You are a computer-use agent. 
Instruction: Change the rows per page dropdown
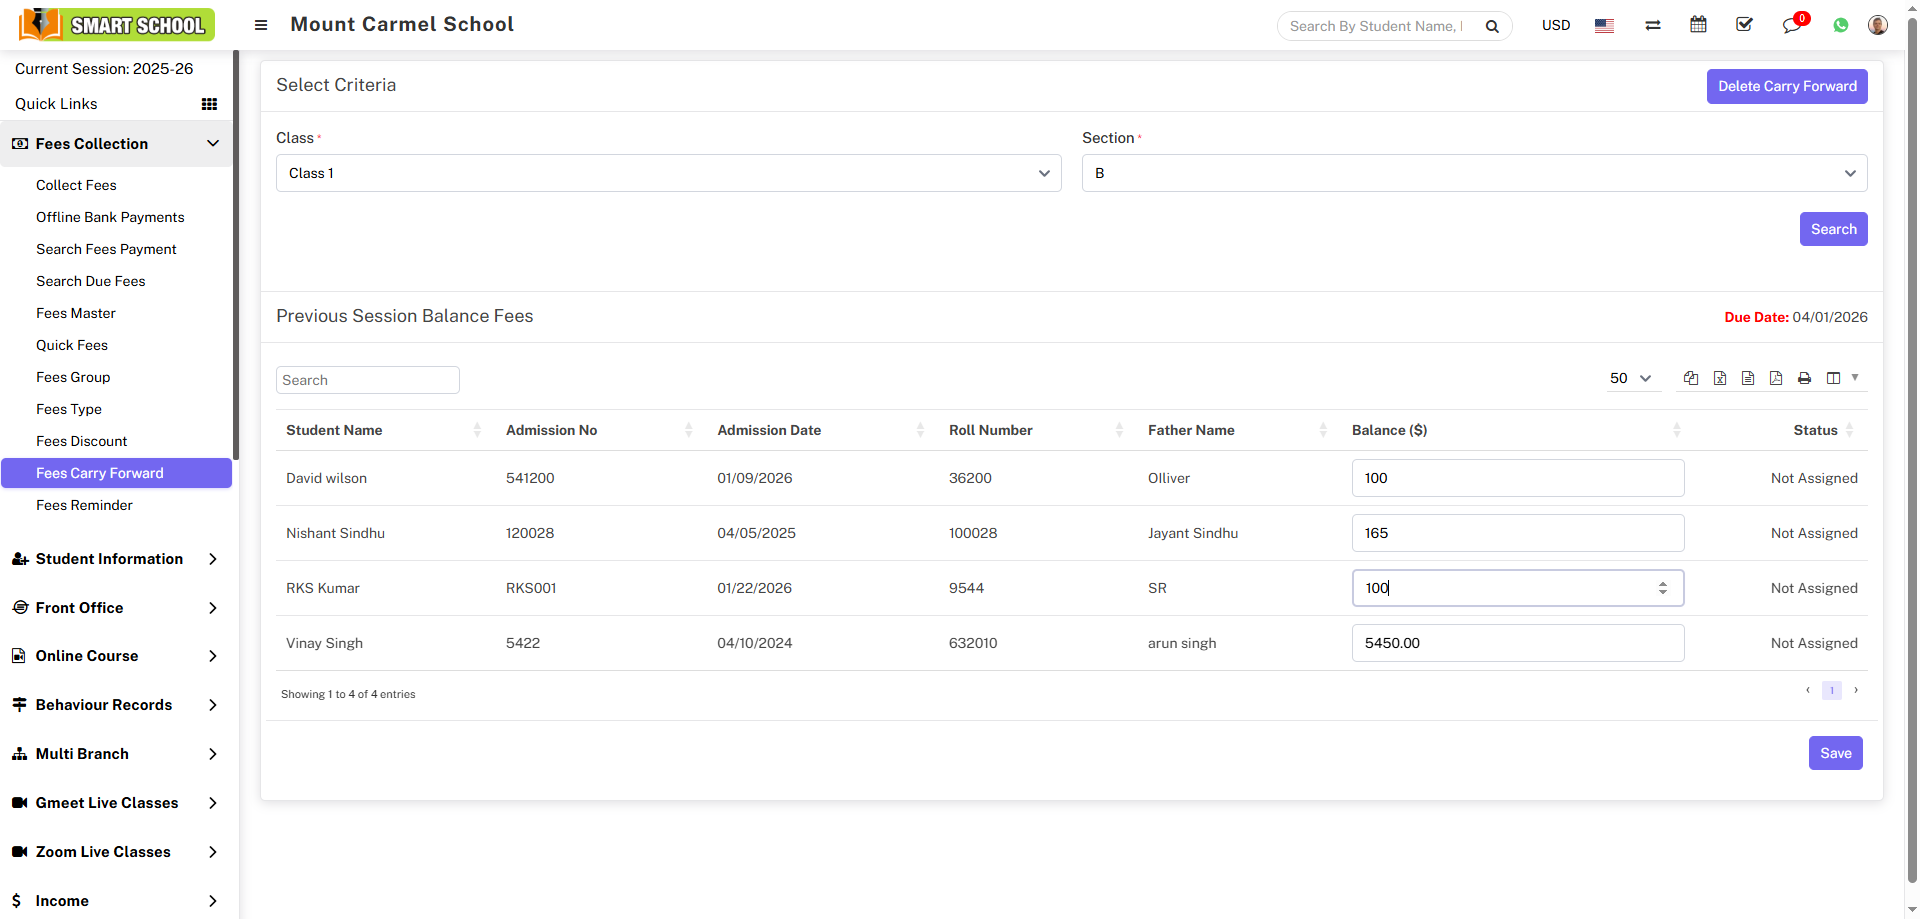pos(1630,378)
